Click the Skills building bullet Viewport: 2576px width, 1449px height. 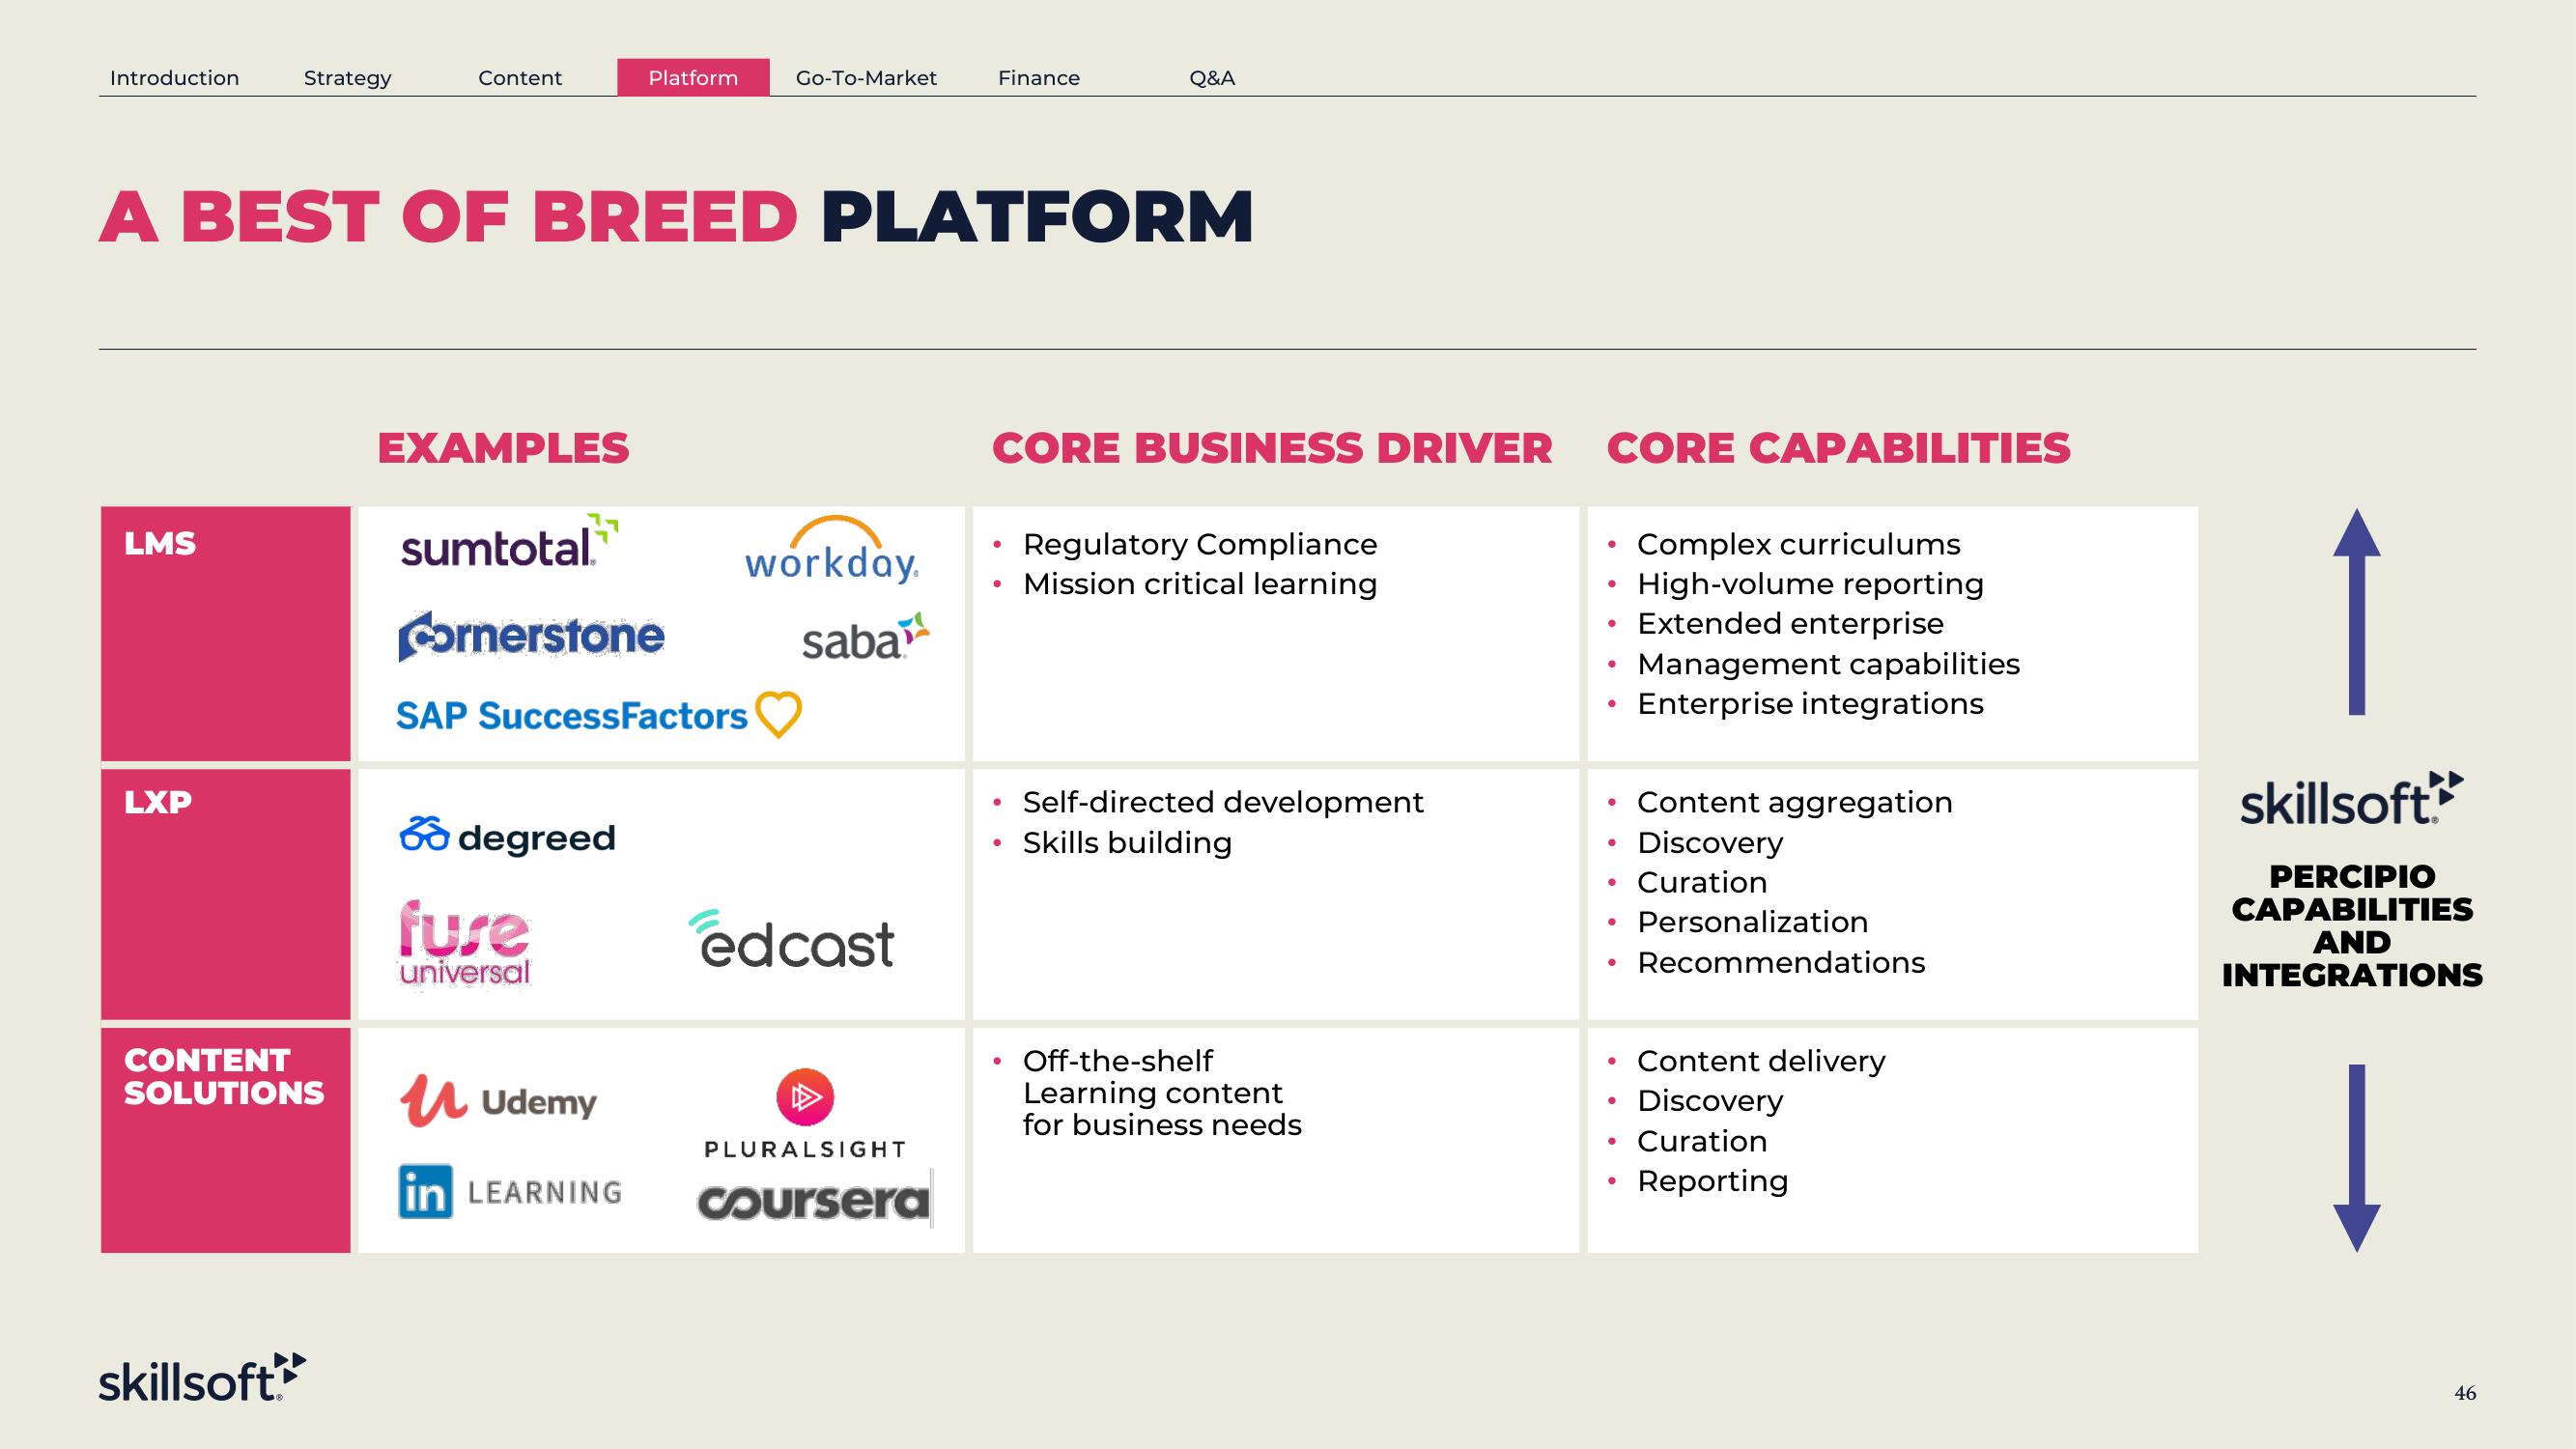1127,843
